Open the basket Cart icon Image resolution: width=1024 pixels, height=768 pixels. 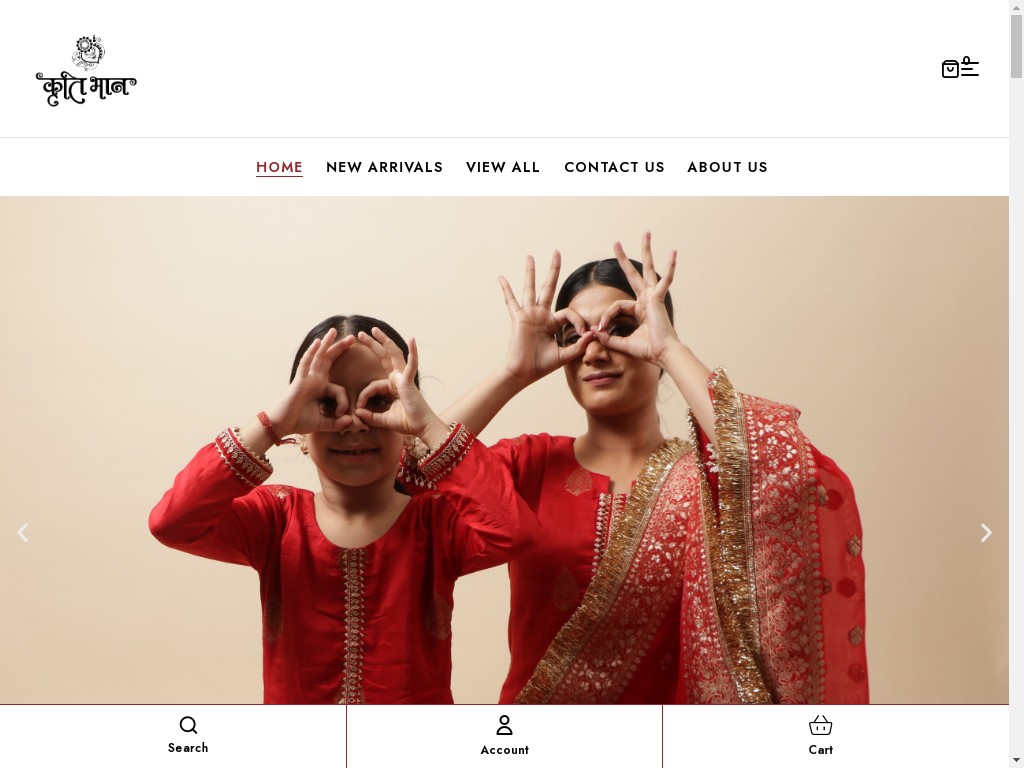point(820,726)
